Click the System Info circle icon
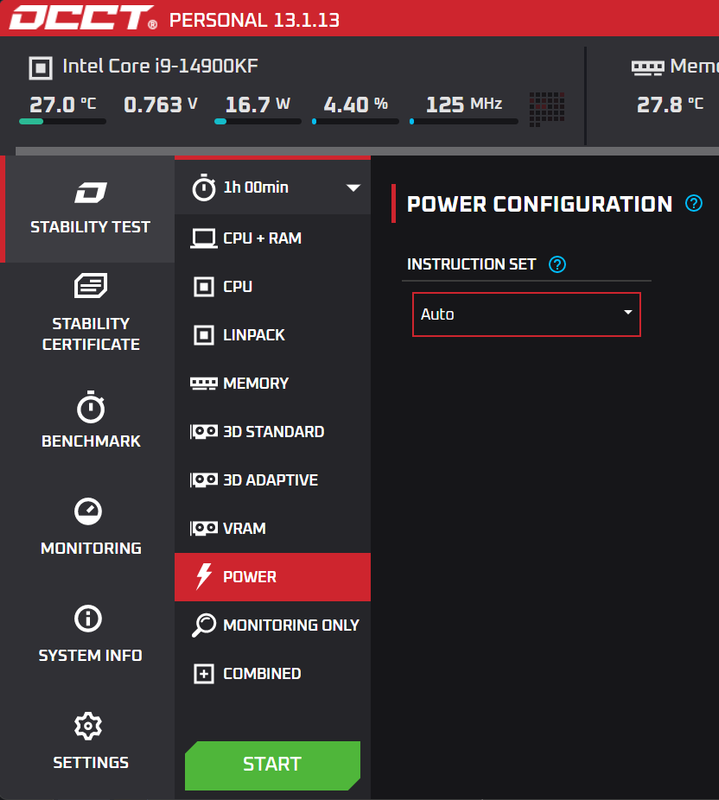719x800 pixels. [x=88, y=618]
